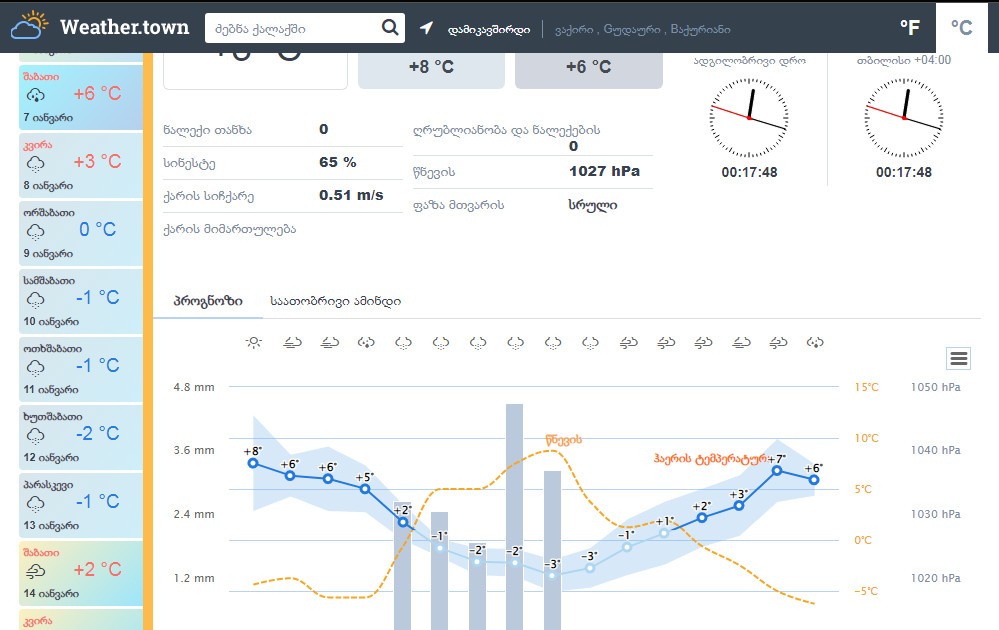Click the 1020 hPa axis label
The image size is (999, 630).
pyautogui.click(x=935, y=578)
